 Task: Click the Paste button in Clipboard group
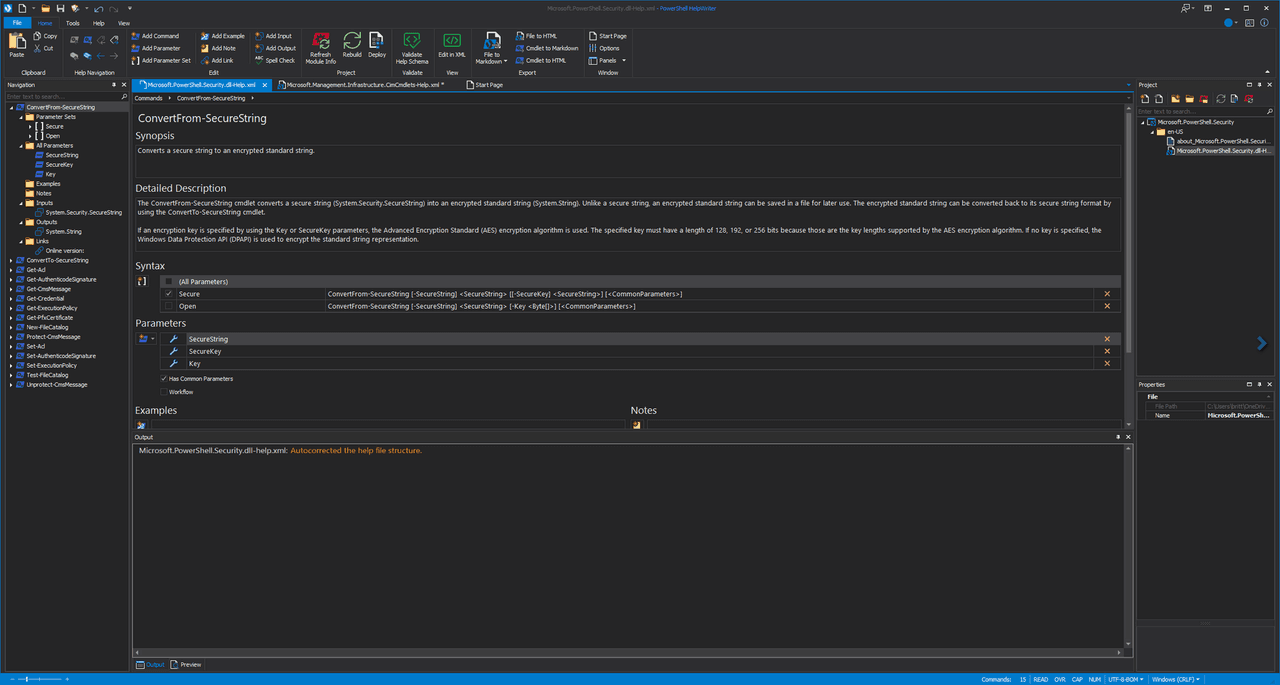point(17,45)
